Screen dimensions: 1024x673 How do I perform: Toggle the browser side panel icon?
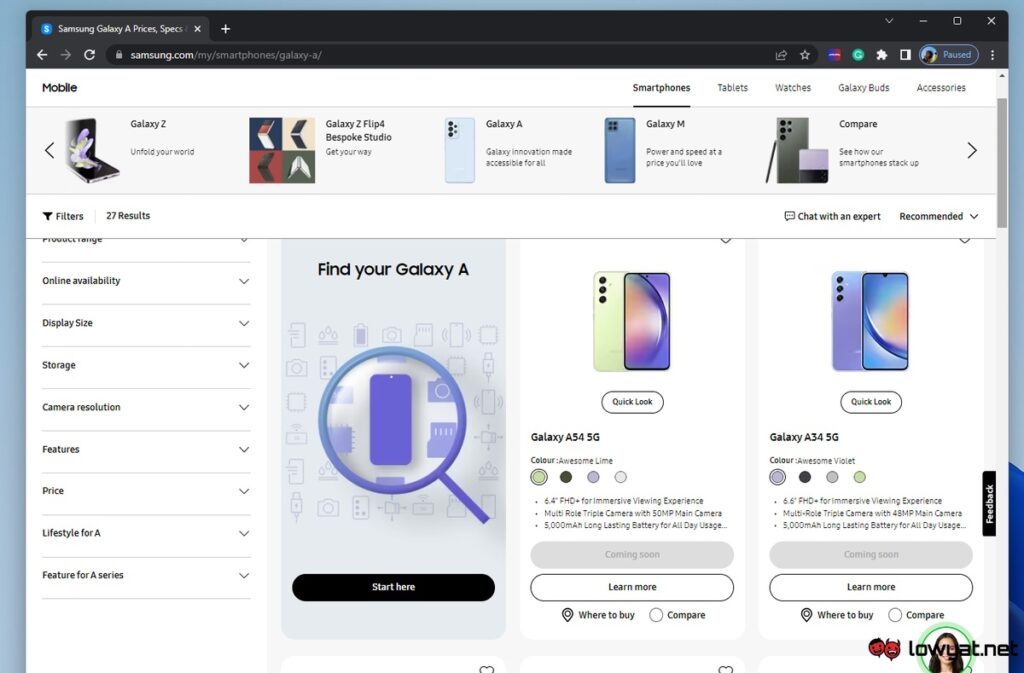(905, 55)
